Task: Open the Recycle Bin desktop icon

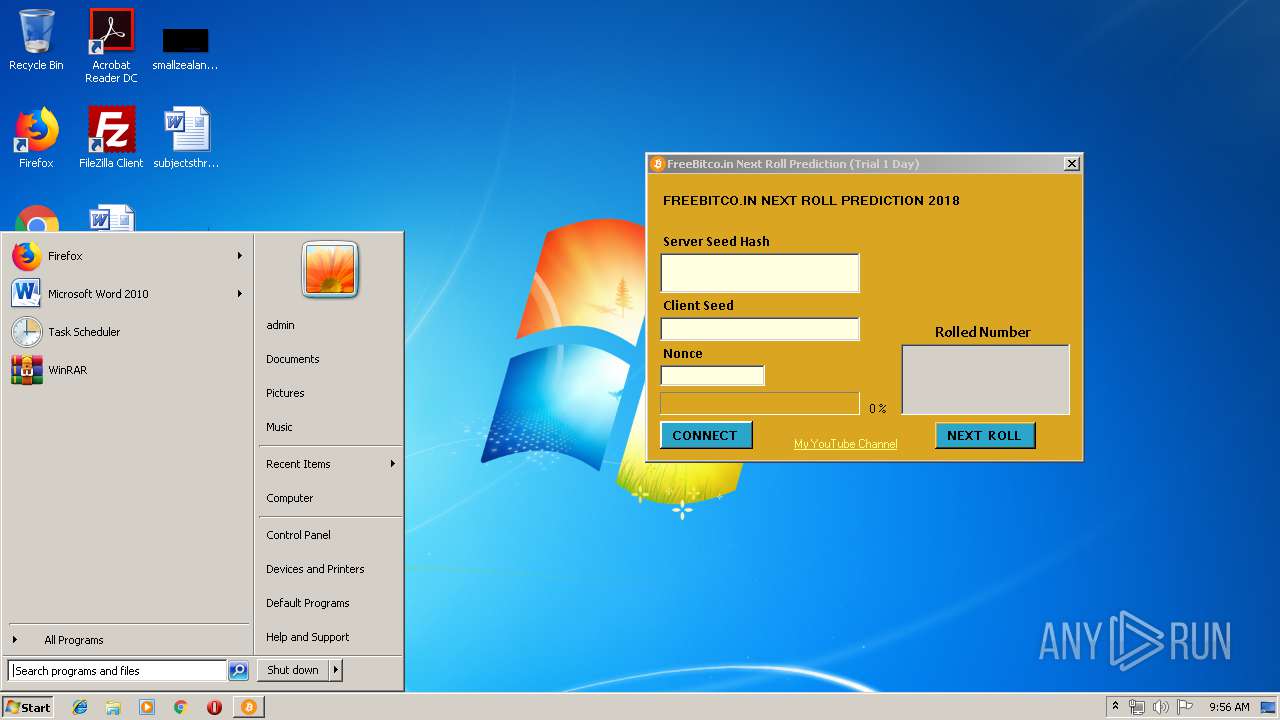Action: pos(36,40)
